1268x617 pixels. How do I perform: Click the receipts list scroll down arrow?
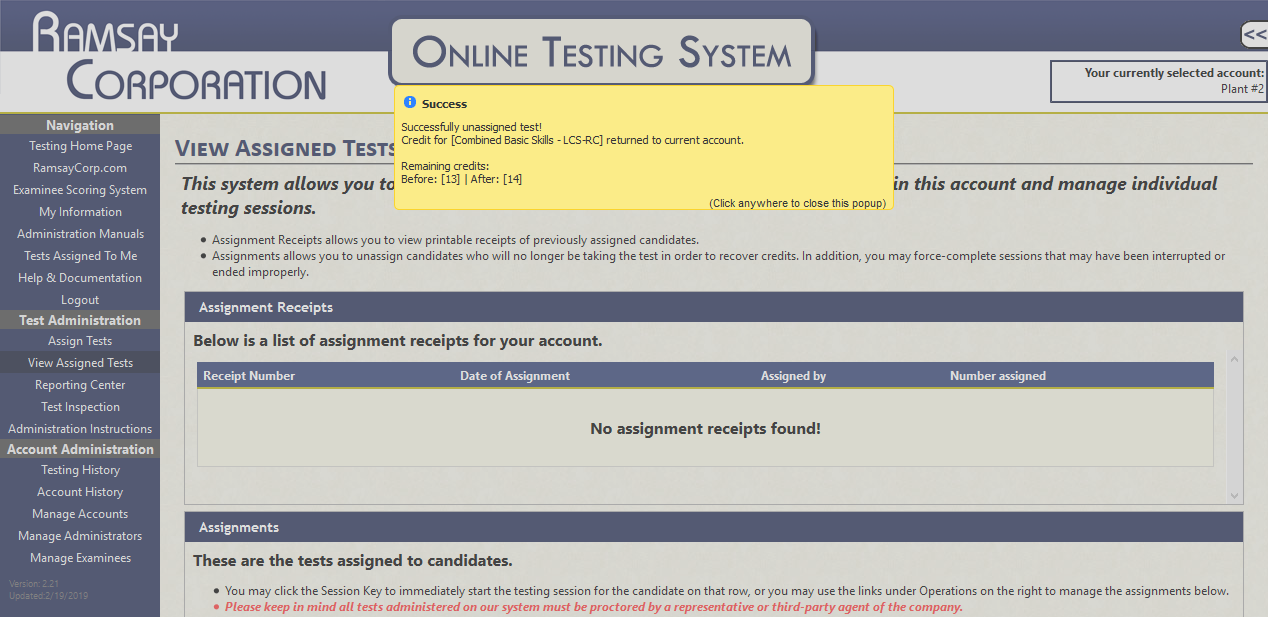[1234, 495]
